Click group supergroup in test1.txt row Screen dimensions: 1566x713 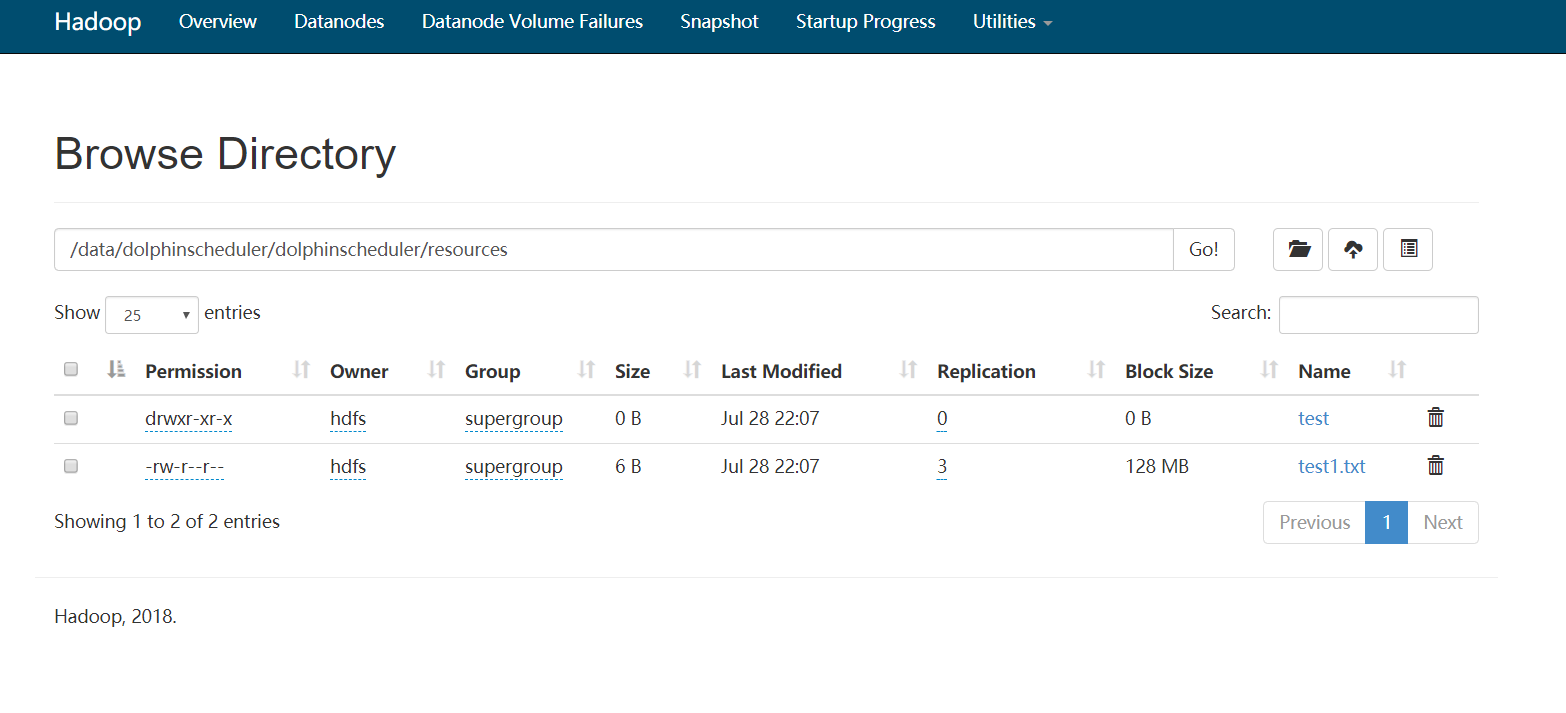point(514,466)
